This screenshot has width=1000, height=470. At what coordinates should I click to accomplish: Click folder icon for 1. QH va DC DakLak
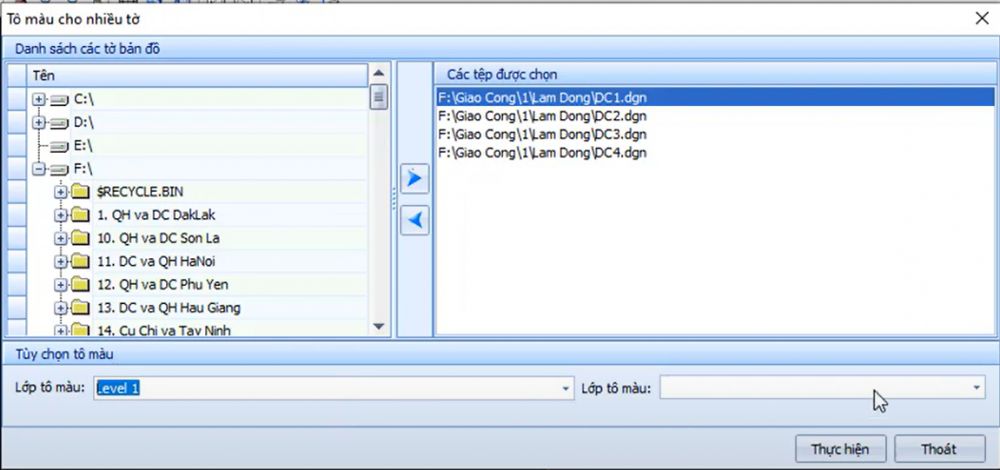(x=80, y=214)
